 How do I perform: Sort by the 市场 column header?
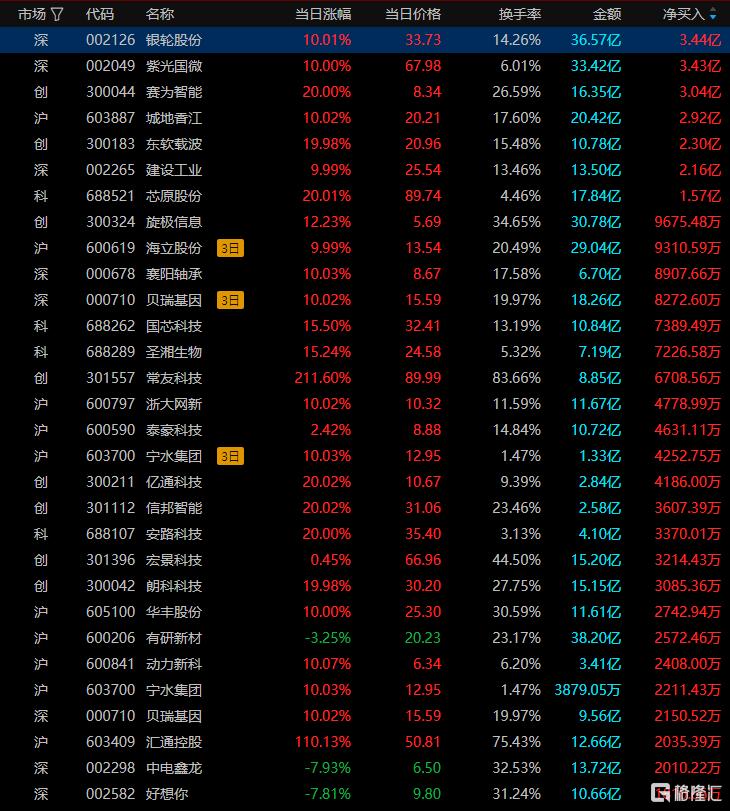[32, 14]
